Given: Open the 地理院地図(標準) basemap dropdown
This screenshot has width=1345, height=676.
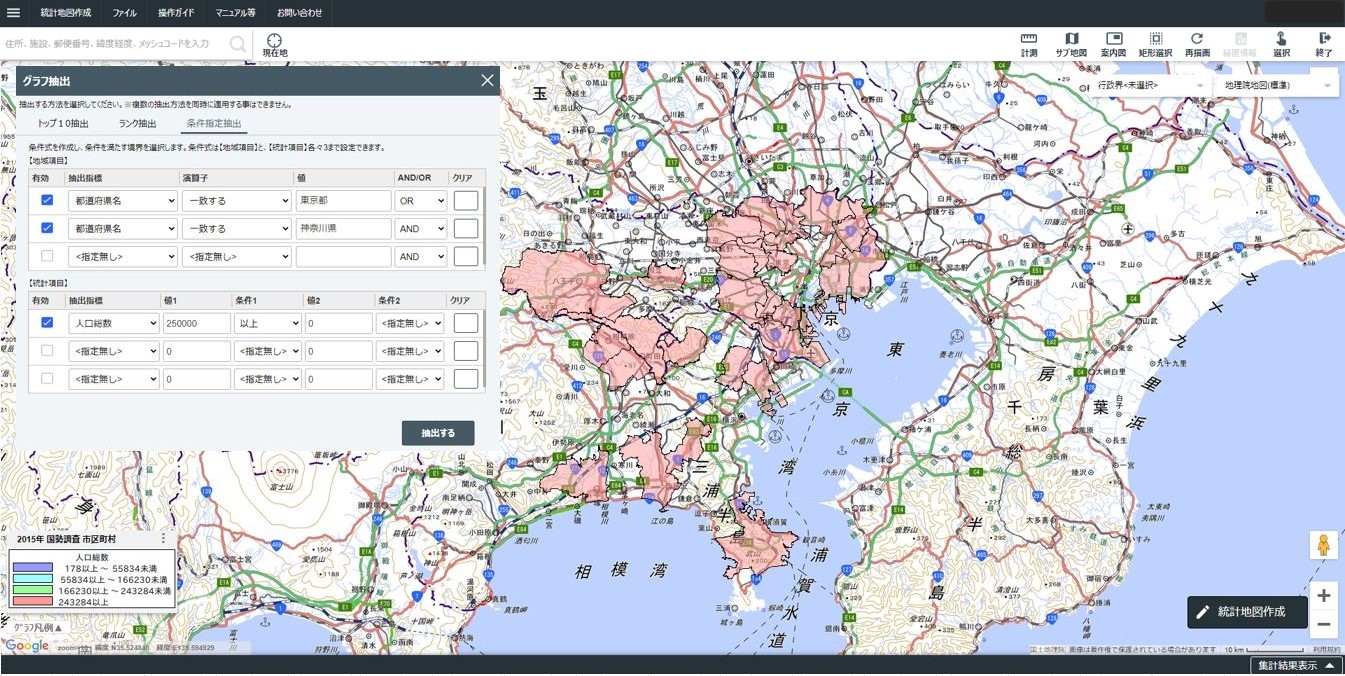Looking at the screenshot, I should coord(1277,85).
